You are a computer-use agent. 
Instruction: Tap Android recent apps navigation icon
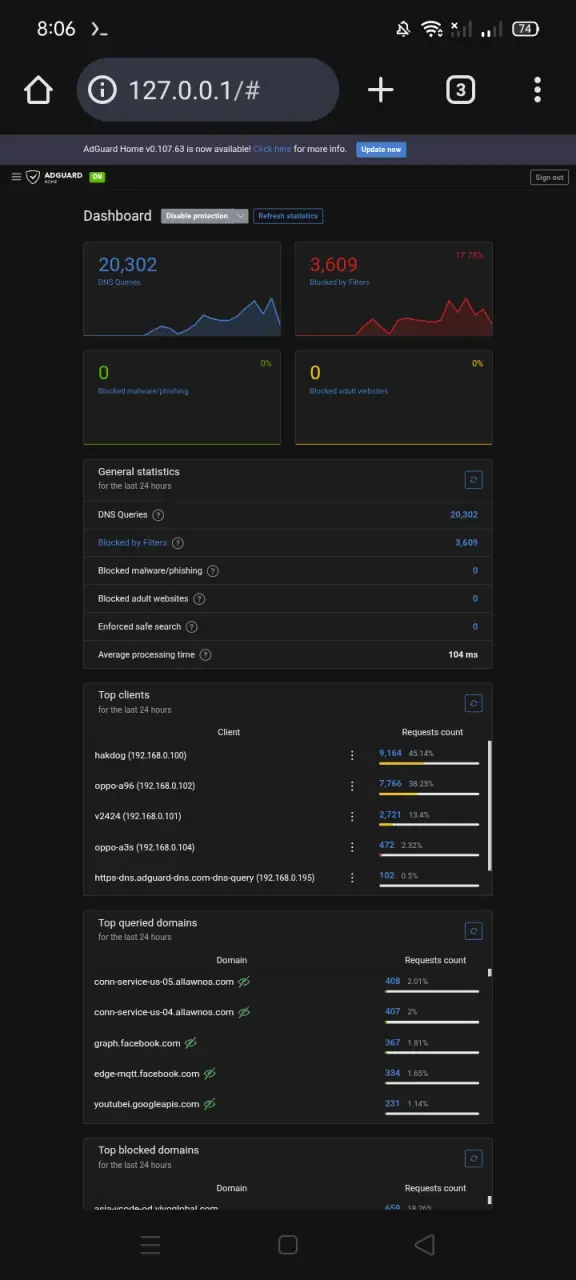(x=151, y=1245)
